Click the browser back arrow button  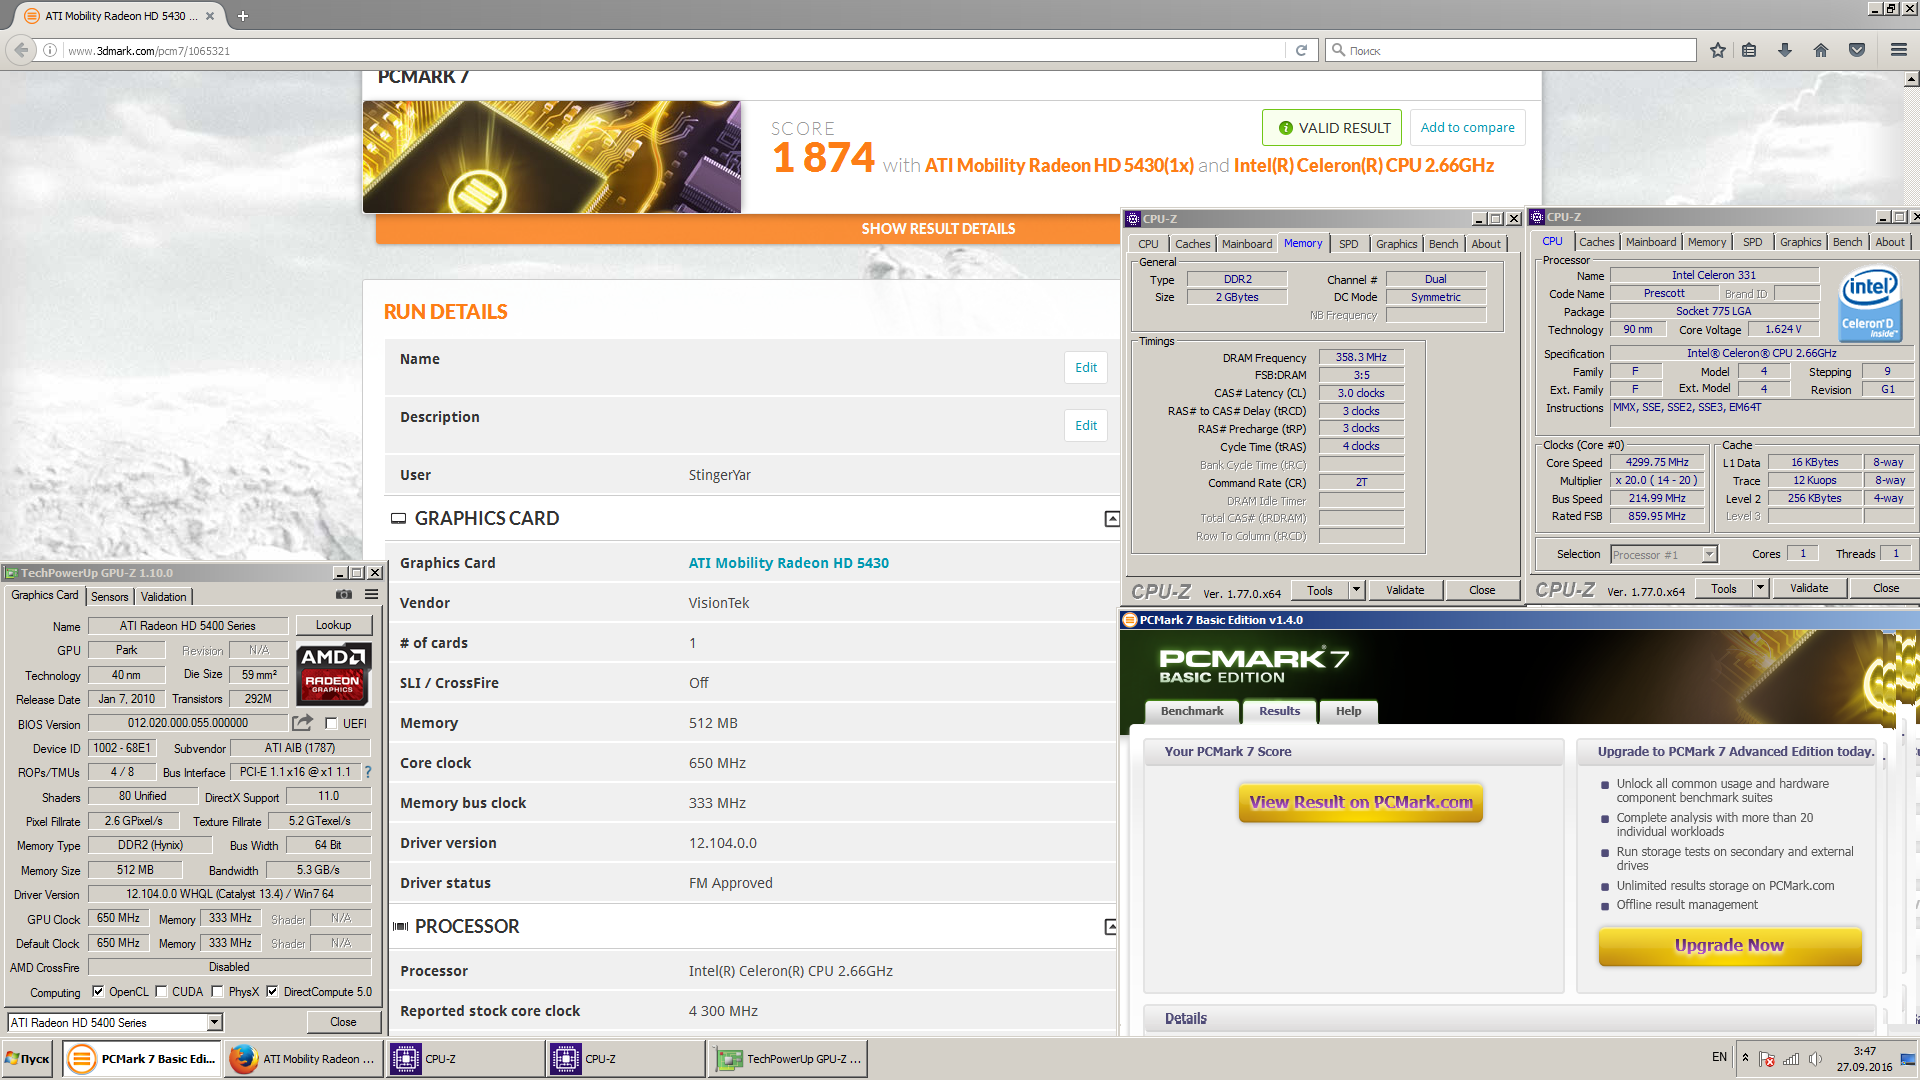(21, 50)
